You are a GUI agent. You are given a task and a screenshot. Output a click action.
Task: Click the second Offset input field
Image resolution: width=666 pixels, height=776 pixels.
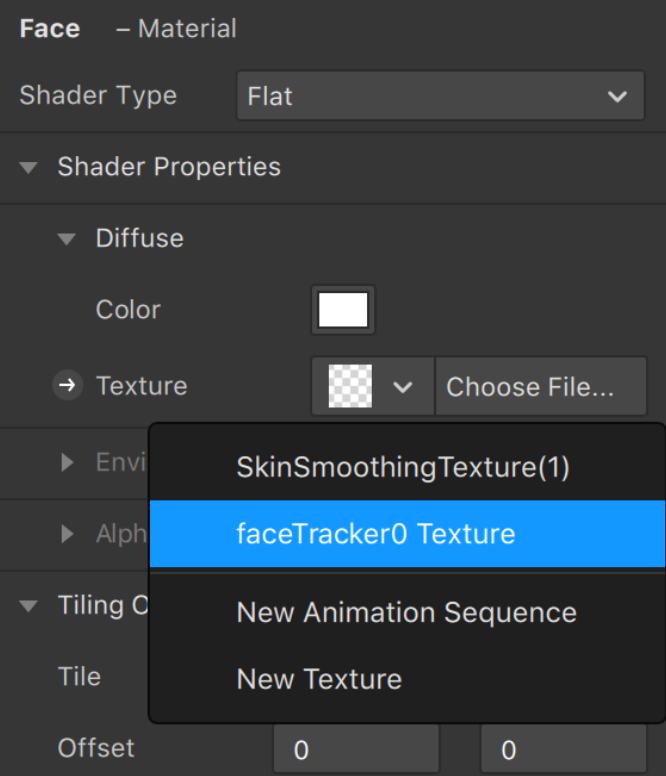pyautogui.click(x=564, y=749)
